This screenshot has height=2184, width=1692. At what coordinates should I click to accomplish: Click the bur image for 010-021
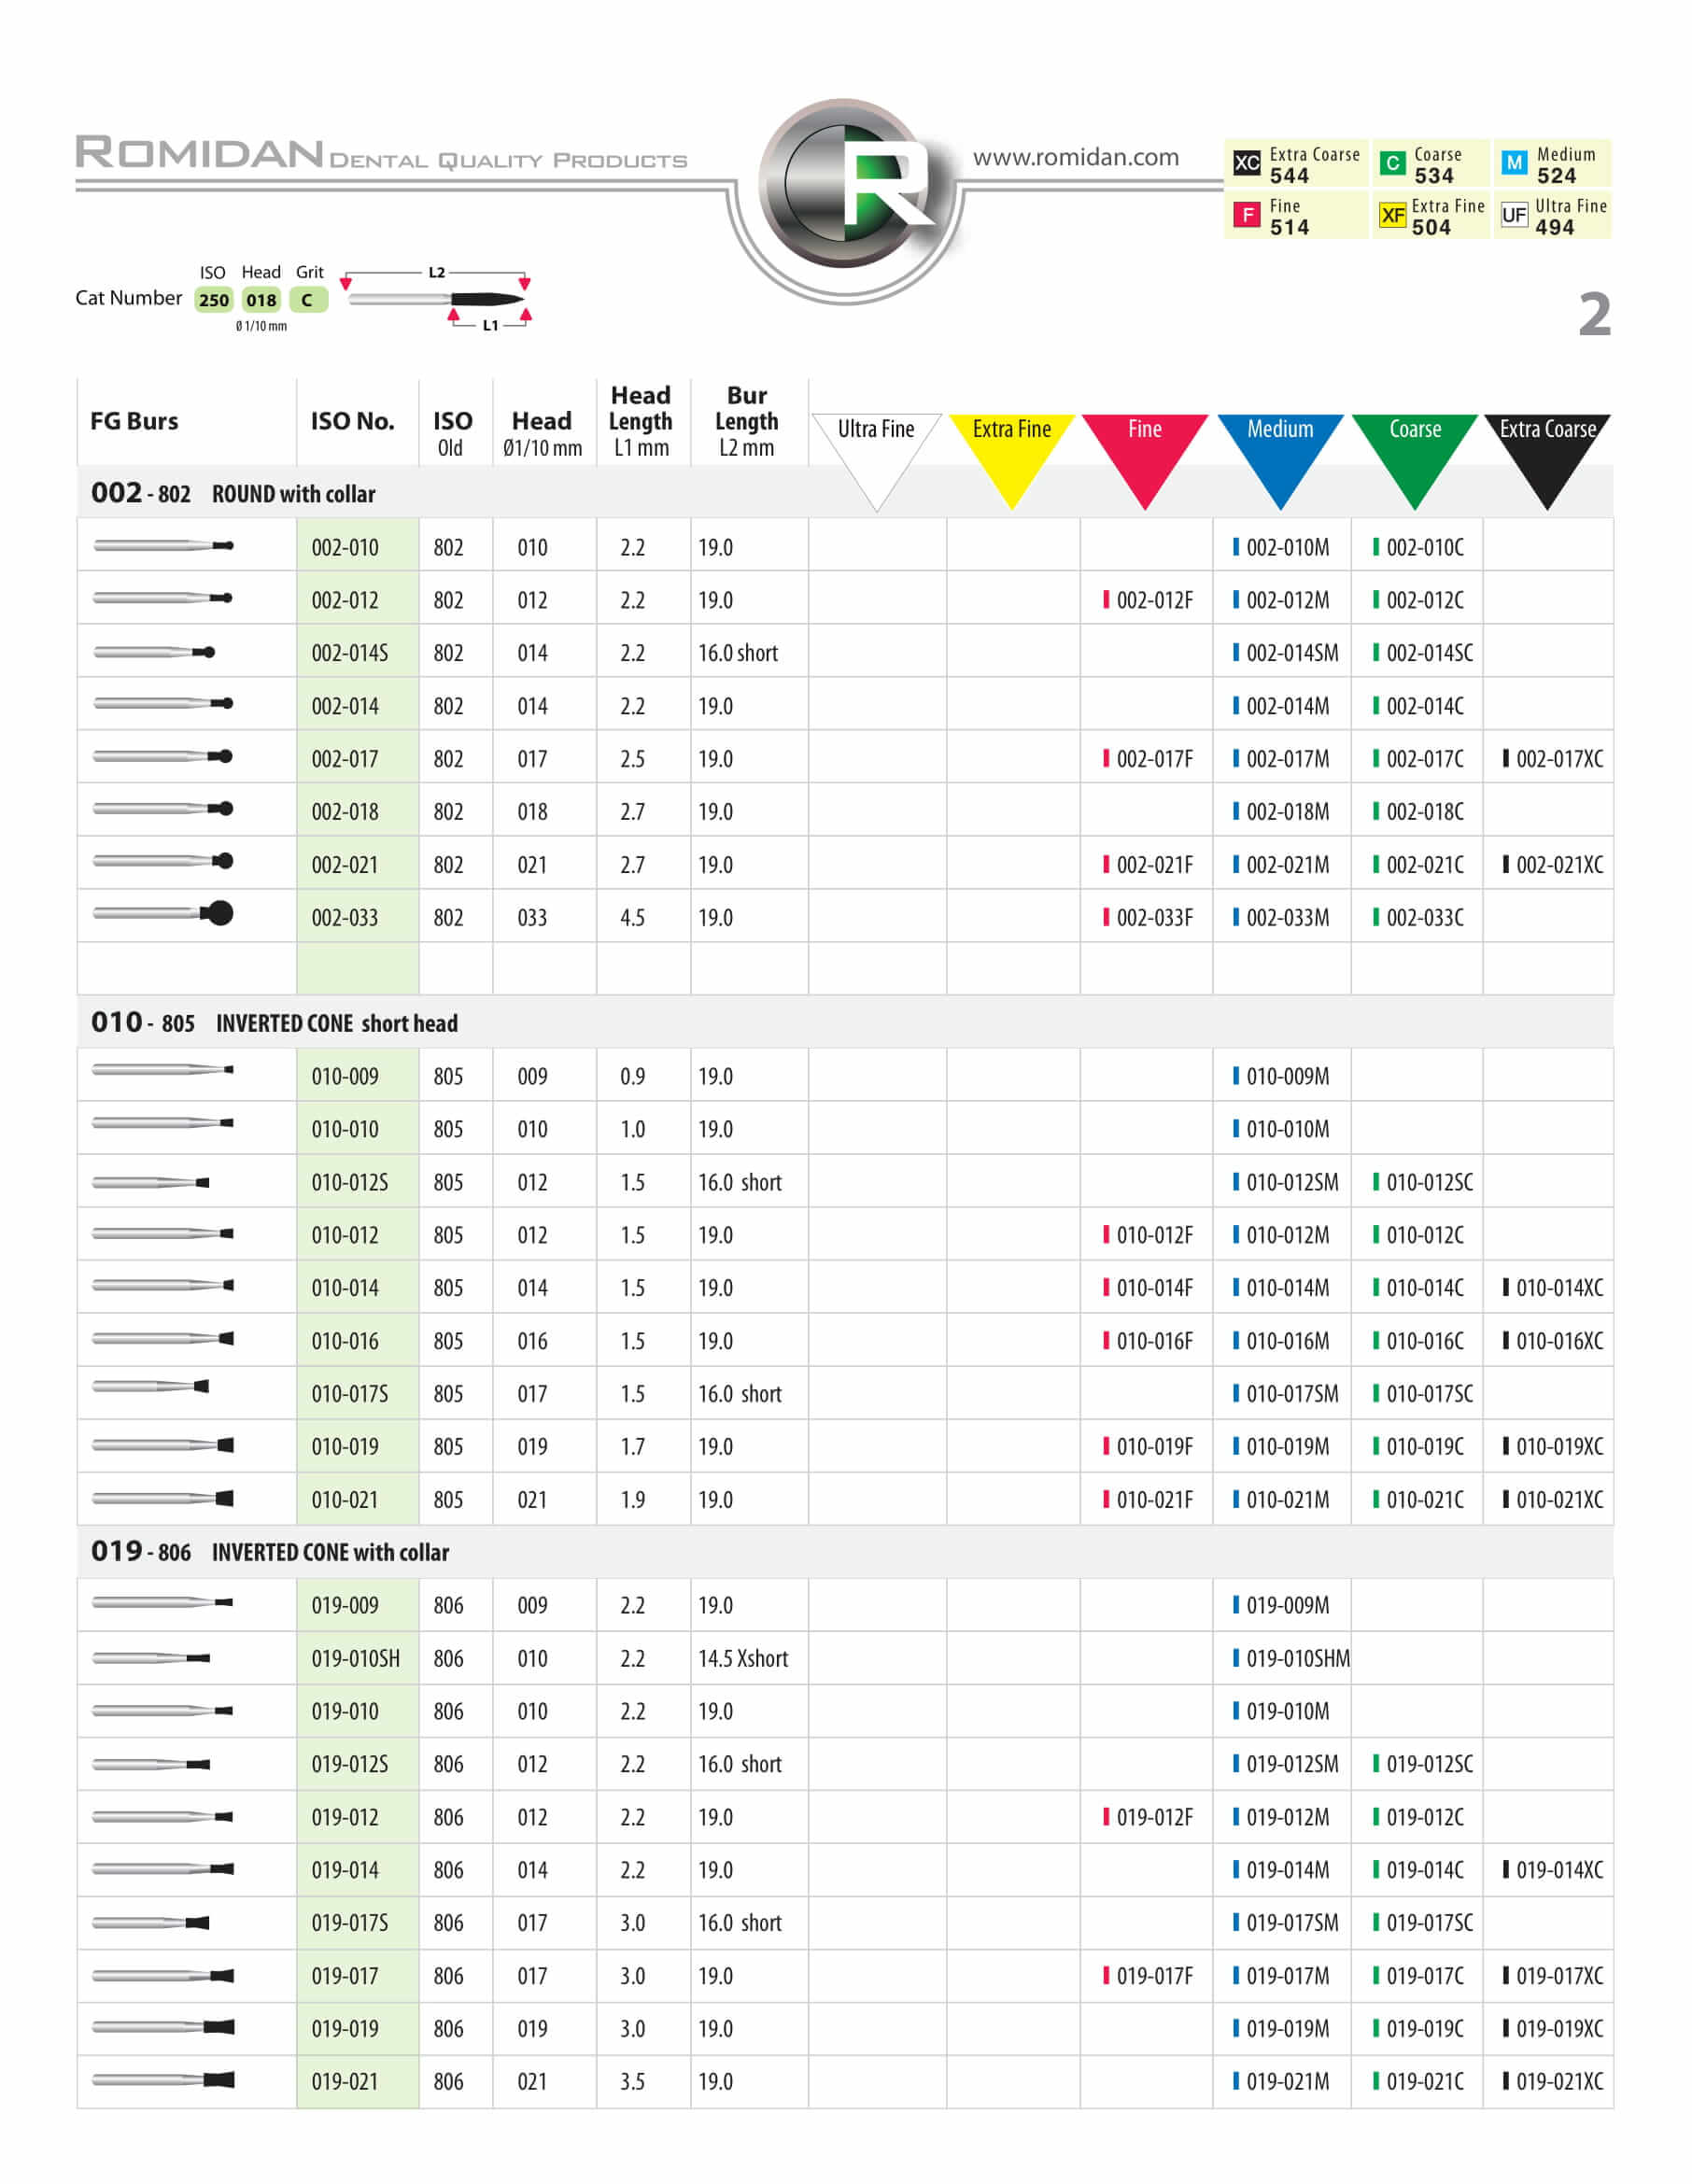click(x=163, y=1498)
